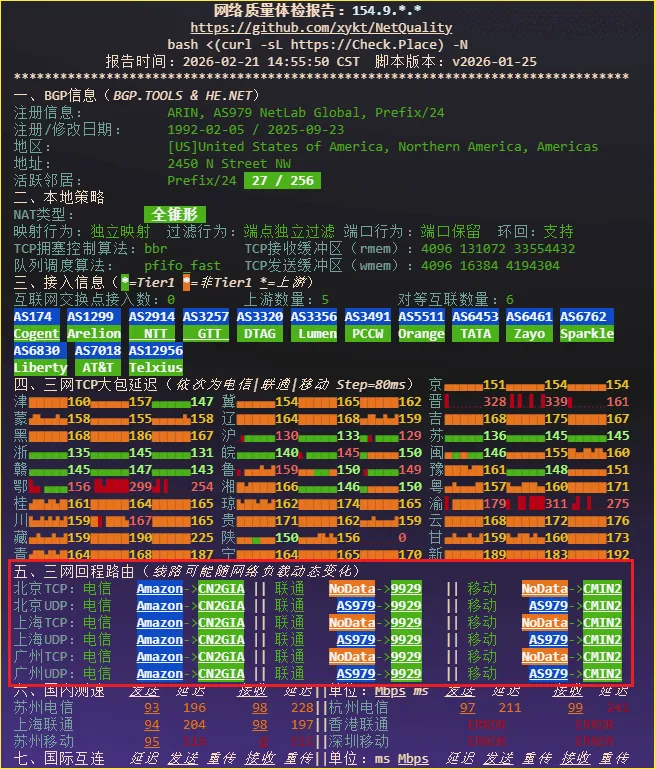Click the AS7018 AT&T badge
The width and height of the screenshot is (655, 769).
click(x=98, y=359)
